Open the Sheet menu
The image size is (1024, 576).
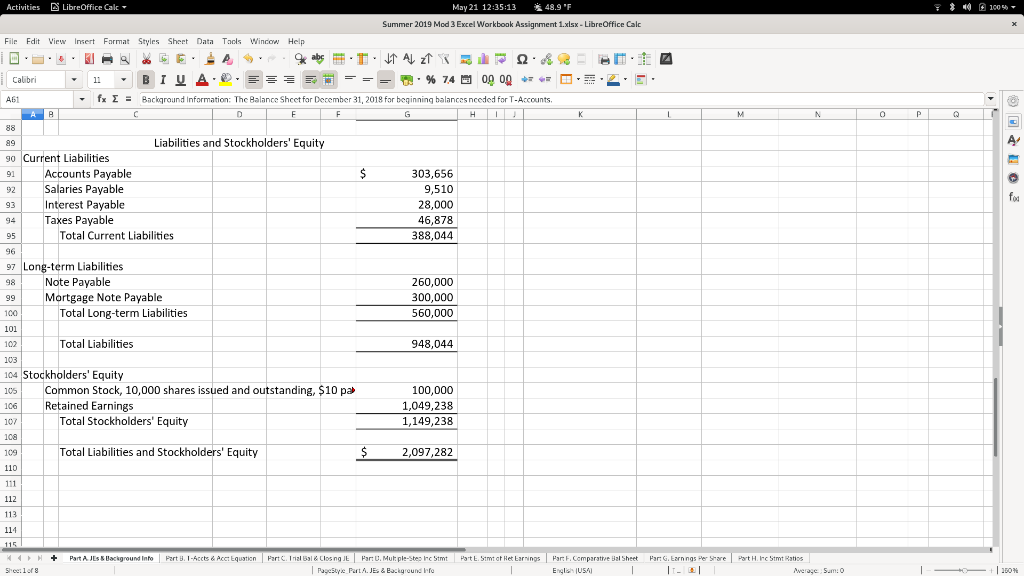click(178, 41)
